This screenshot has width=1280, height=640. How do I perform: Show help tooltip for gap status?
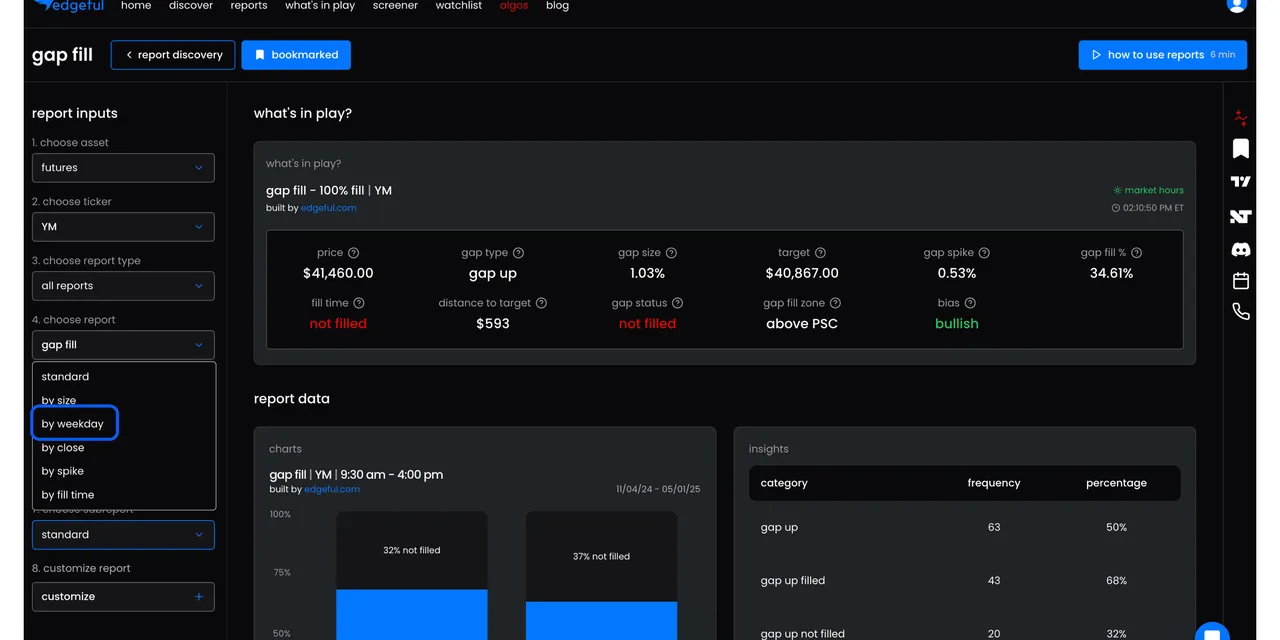(x=677, y=303)
